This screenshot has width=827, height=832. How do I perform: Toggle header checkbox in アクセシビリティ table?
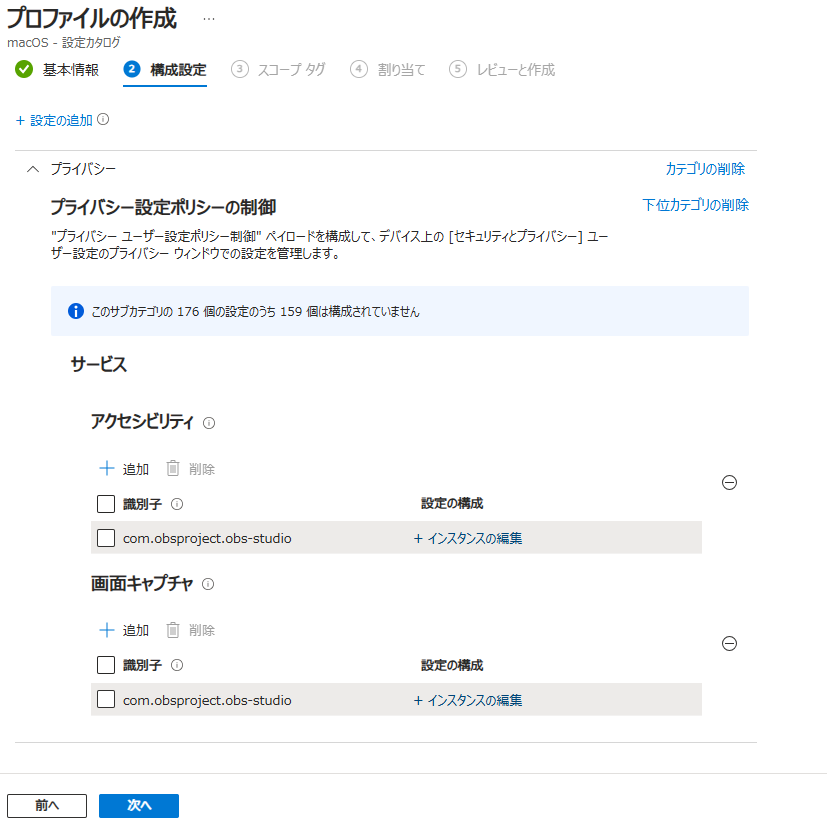(x=106, y=504)
